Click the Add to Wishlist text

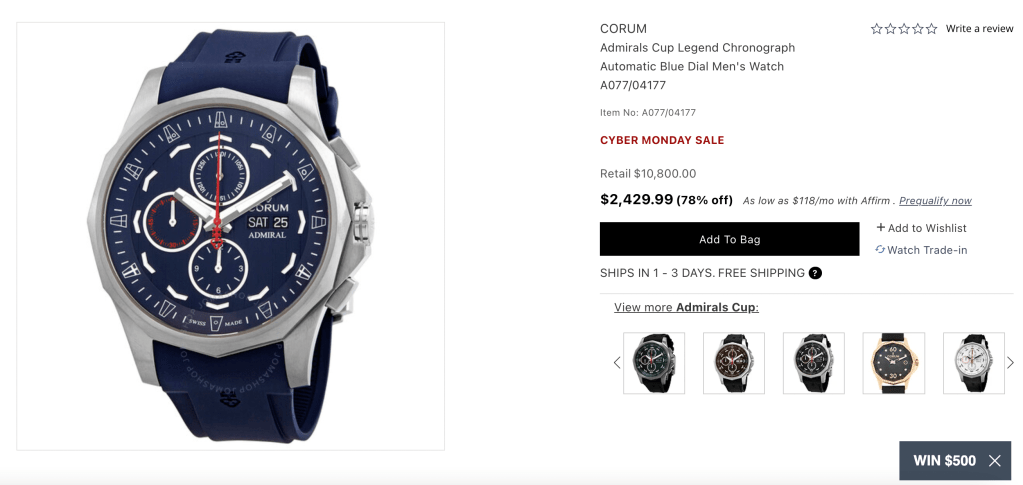927,228
